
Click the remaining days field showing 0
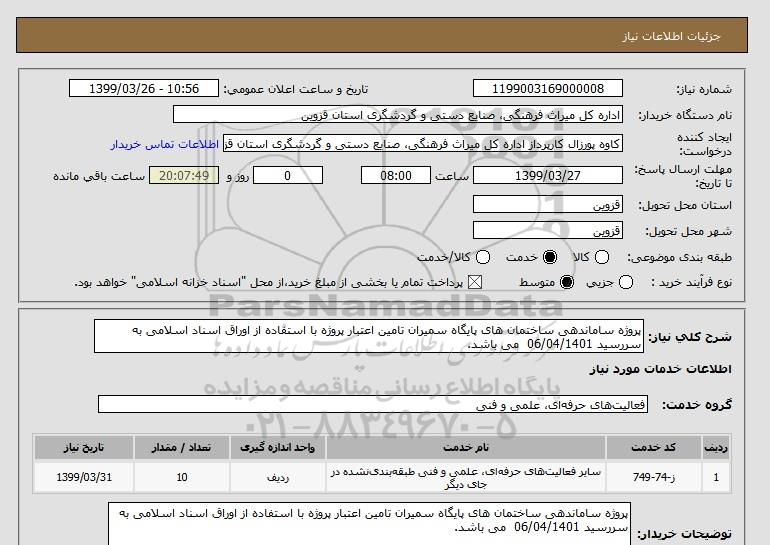pos(288,175)
